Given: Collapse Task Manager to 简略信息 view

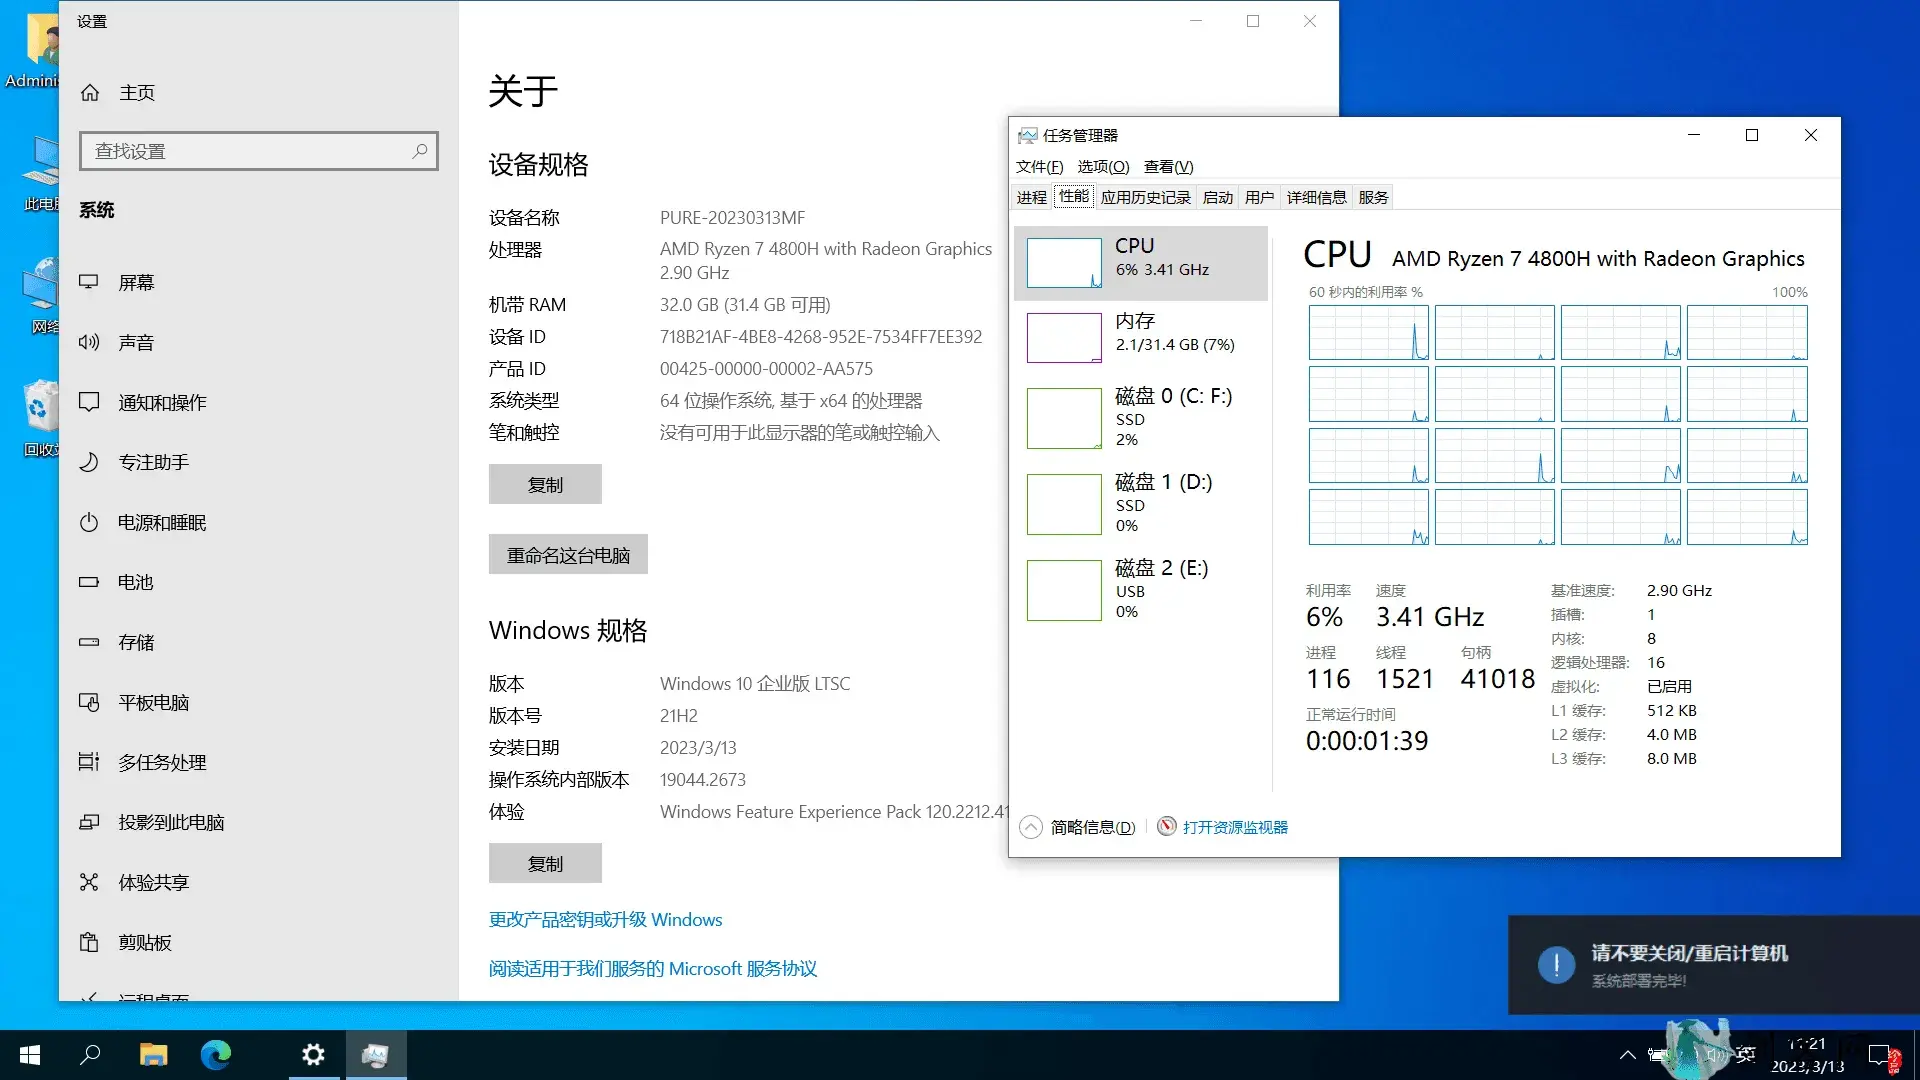Looking at the screenshot, I should pos(1078,827).
